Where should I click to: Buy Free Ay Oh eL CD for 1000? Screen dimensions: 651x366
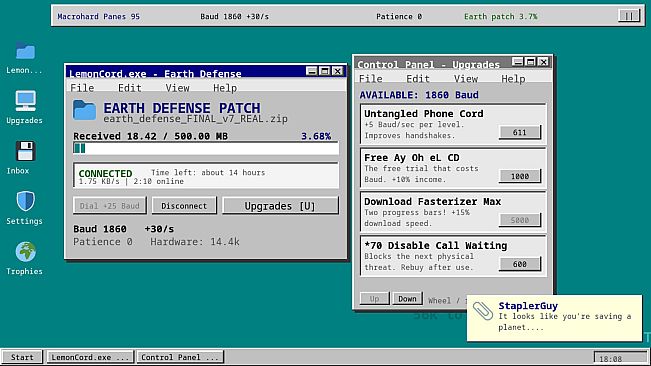520,176
